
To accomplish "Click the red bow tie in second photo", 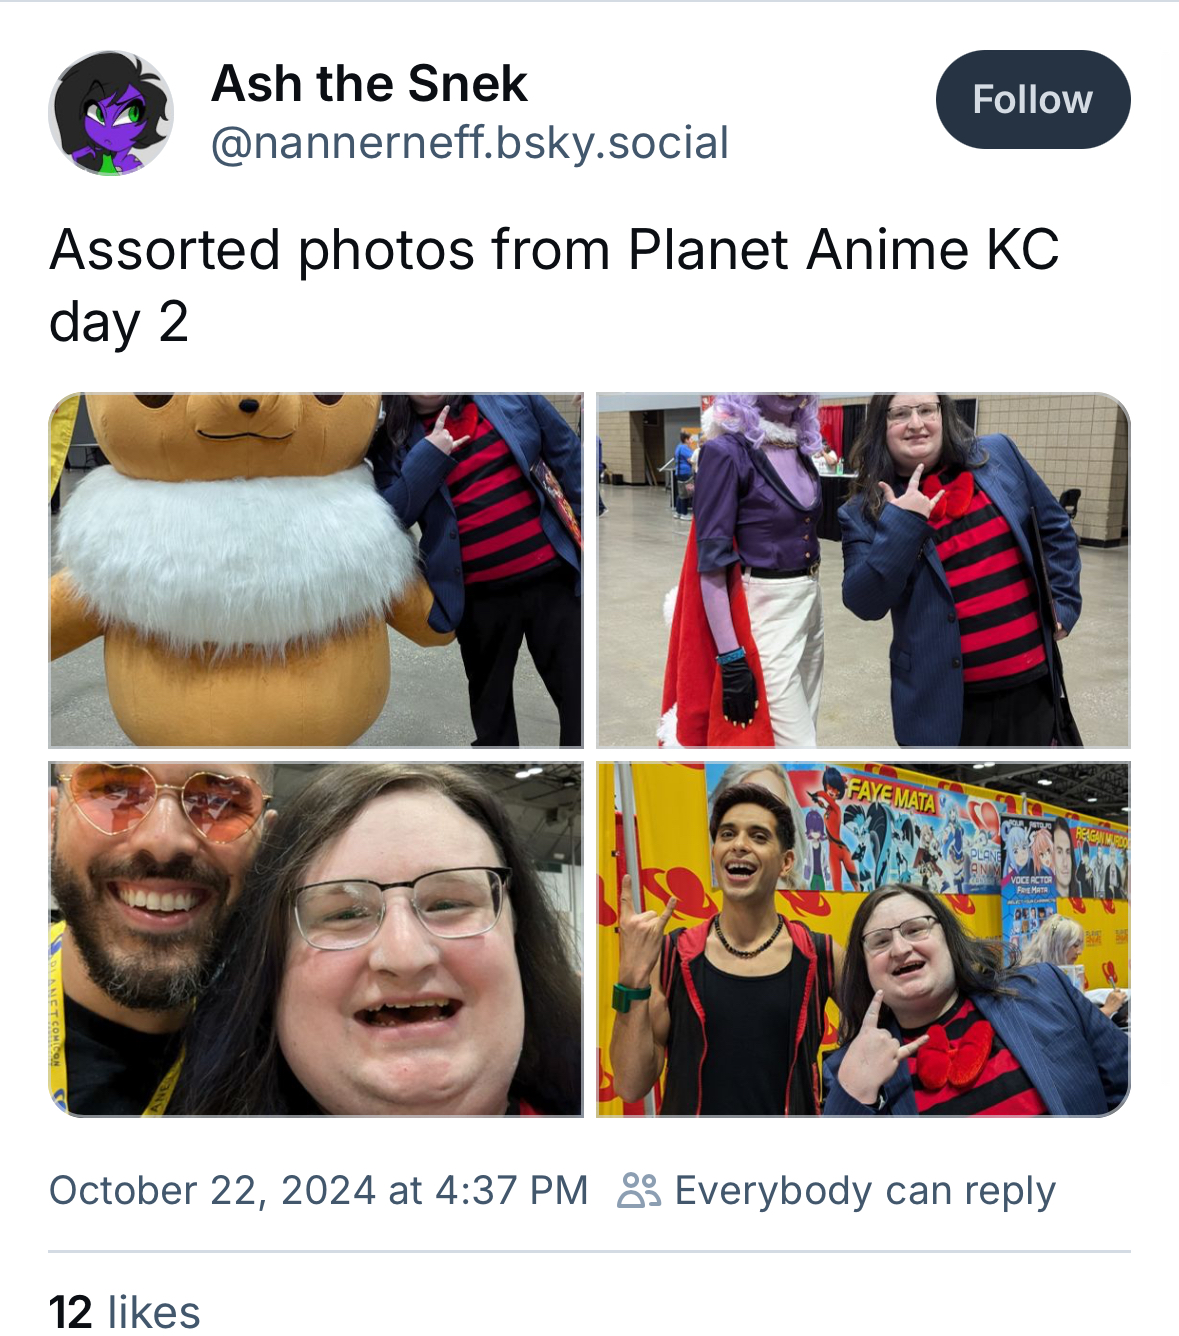I will (x=947, y=492).
